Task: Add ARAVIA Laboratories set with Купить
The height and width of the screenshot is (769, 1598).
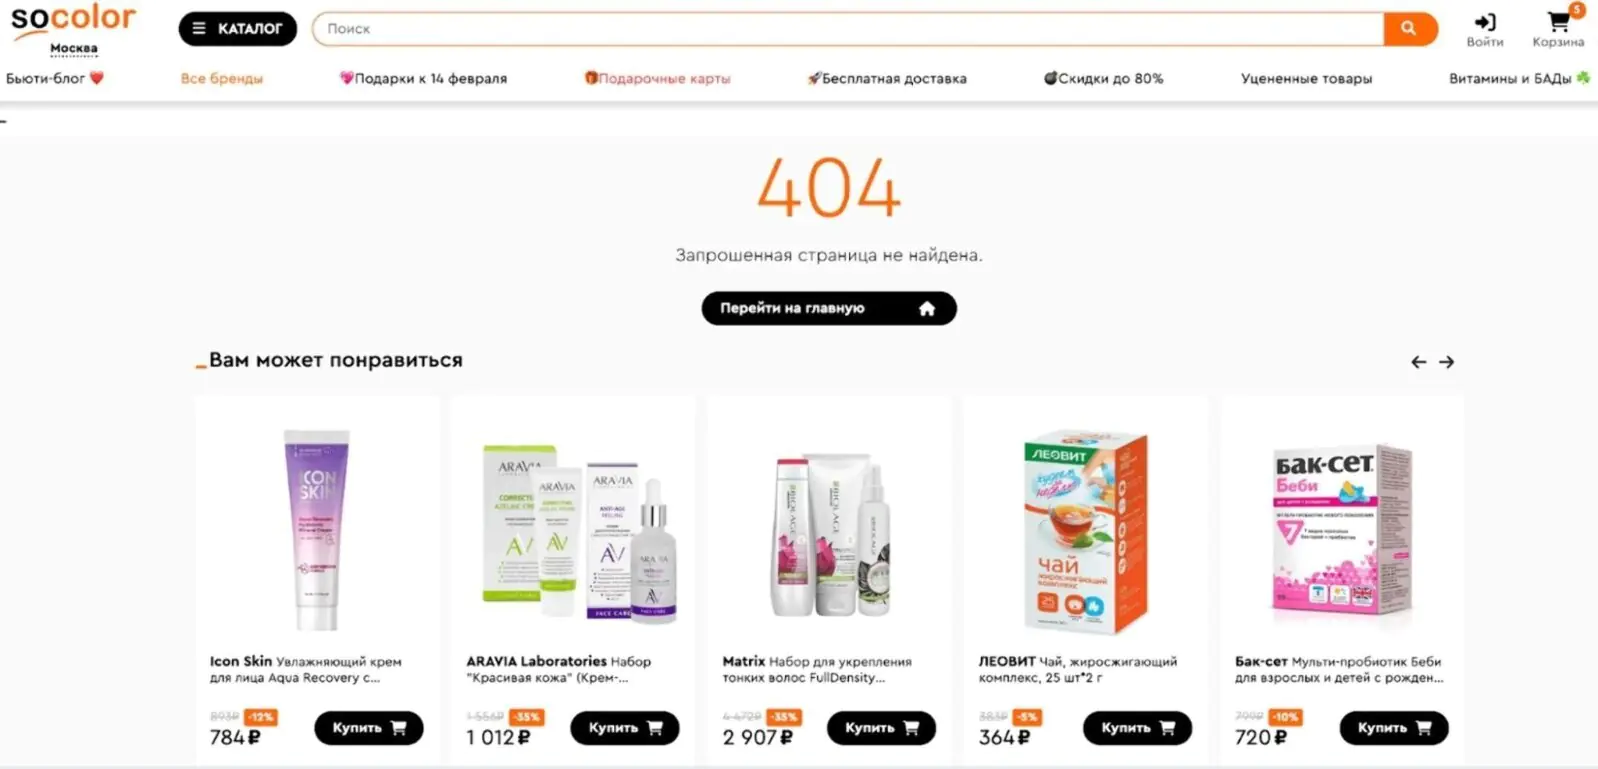Action: point(625,728)
